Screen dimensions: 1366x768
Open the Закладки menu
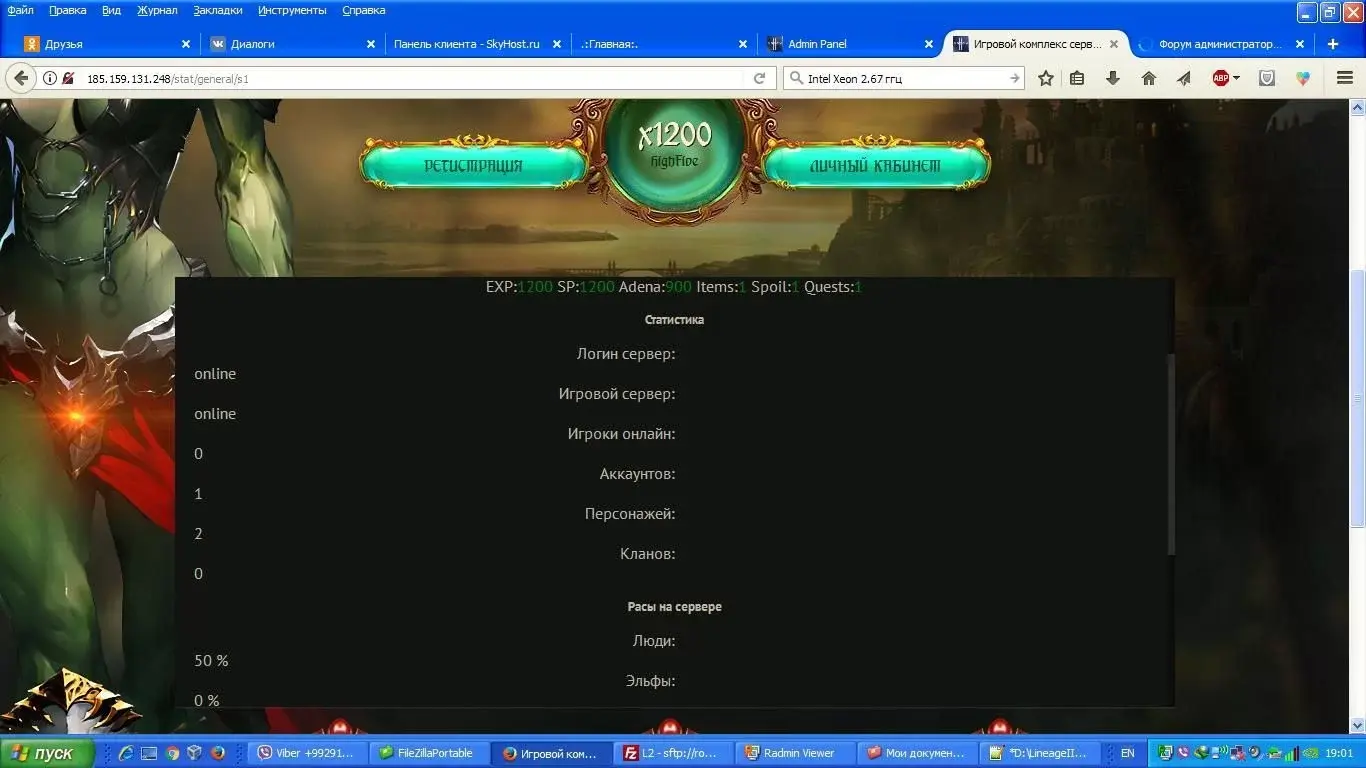217,10
